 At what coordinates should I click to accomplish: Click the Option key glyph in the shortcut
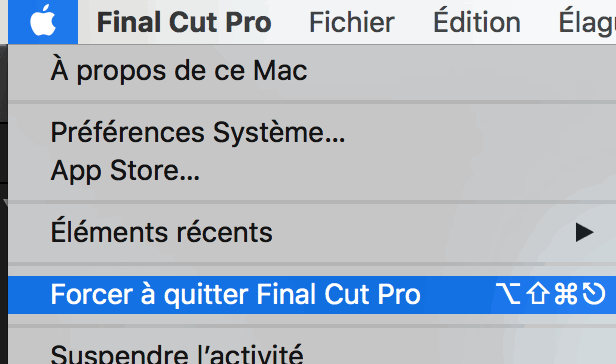pyautogui.click(x=508, y=294)
